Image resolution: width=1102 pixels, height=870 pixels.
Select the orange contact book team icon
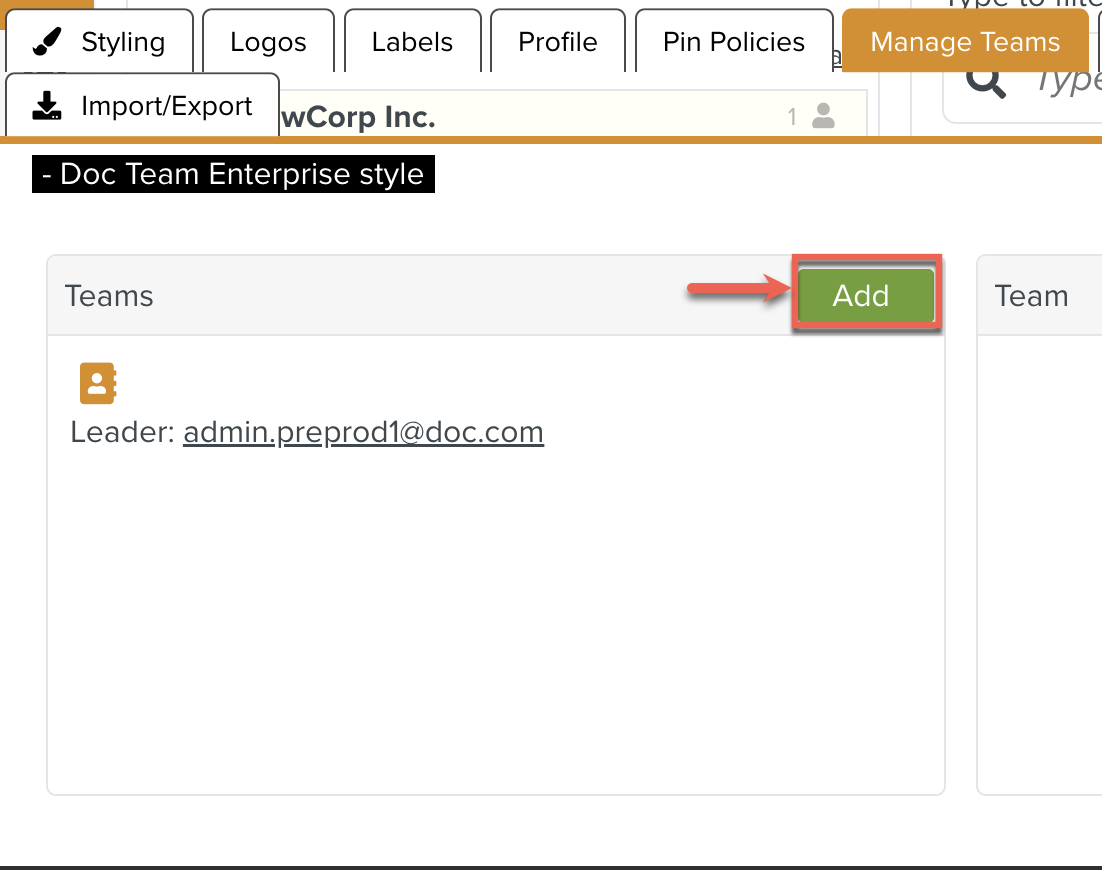[x=98, y=383]
